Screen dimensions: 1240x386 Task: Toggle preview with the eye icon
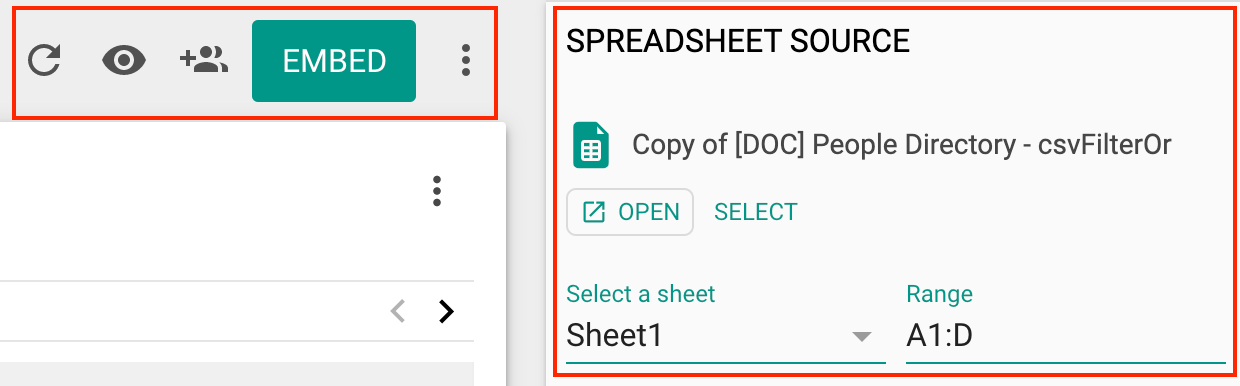(125, 61)
